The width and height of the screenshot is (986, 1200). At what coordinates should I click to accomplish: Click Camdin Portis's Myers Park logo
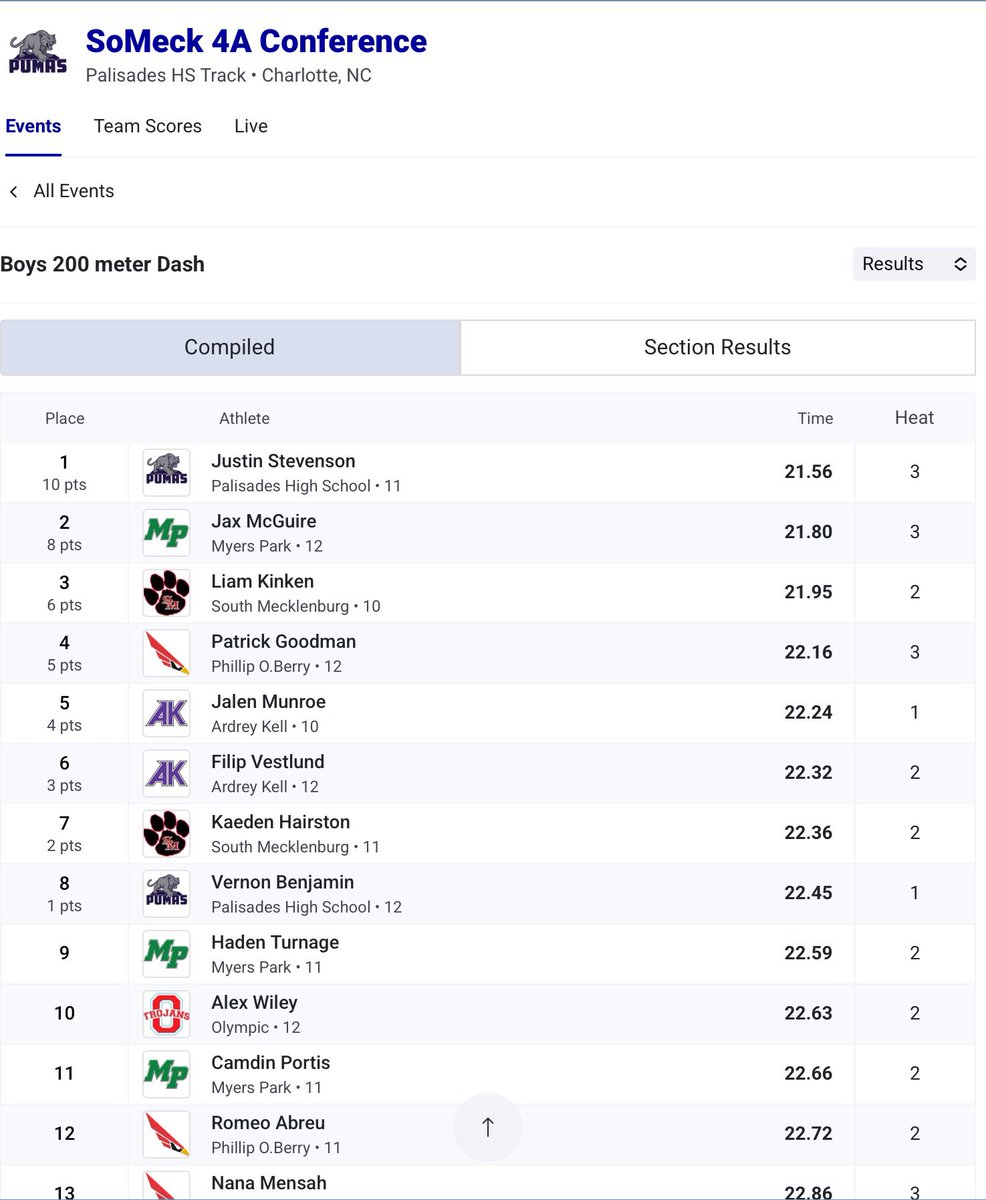(166, 1074)
